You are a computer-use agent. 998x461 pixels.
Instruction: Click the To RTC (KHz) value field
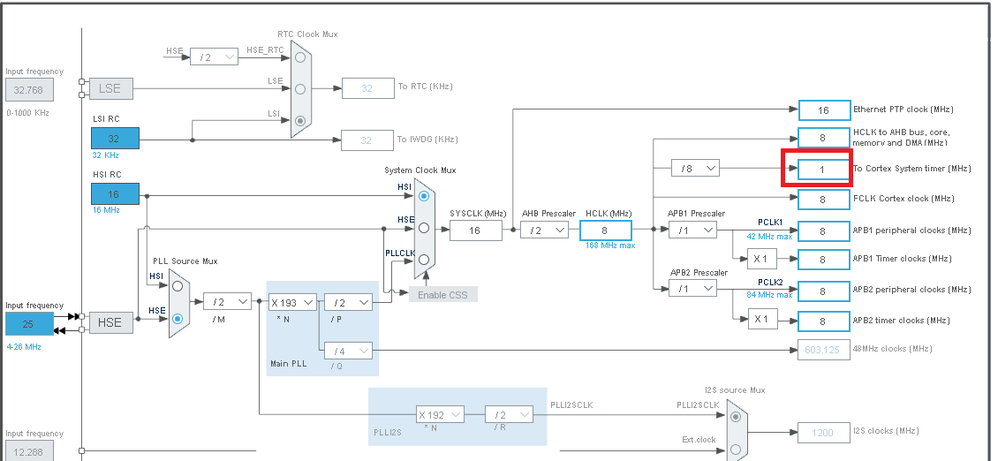pyautogui.click(x=367, y=89)
